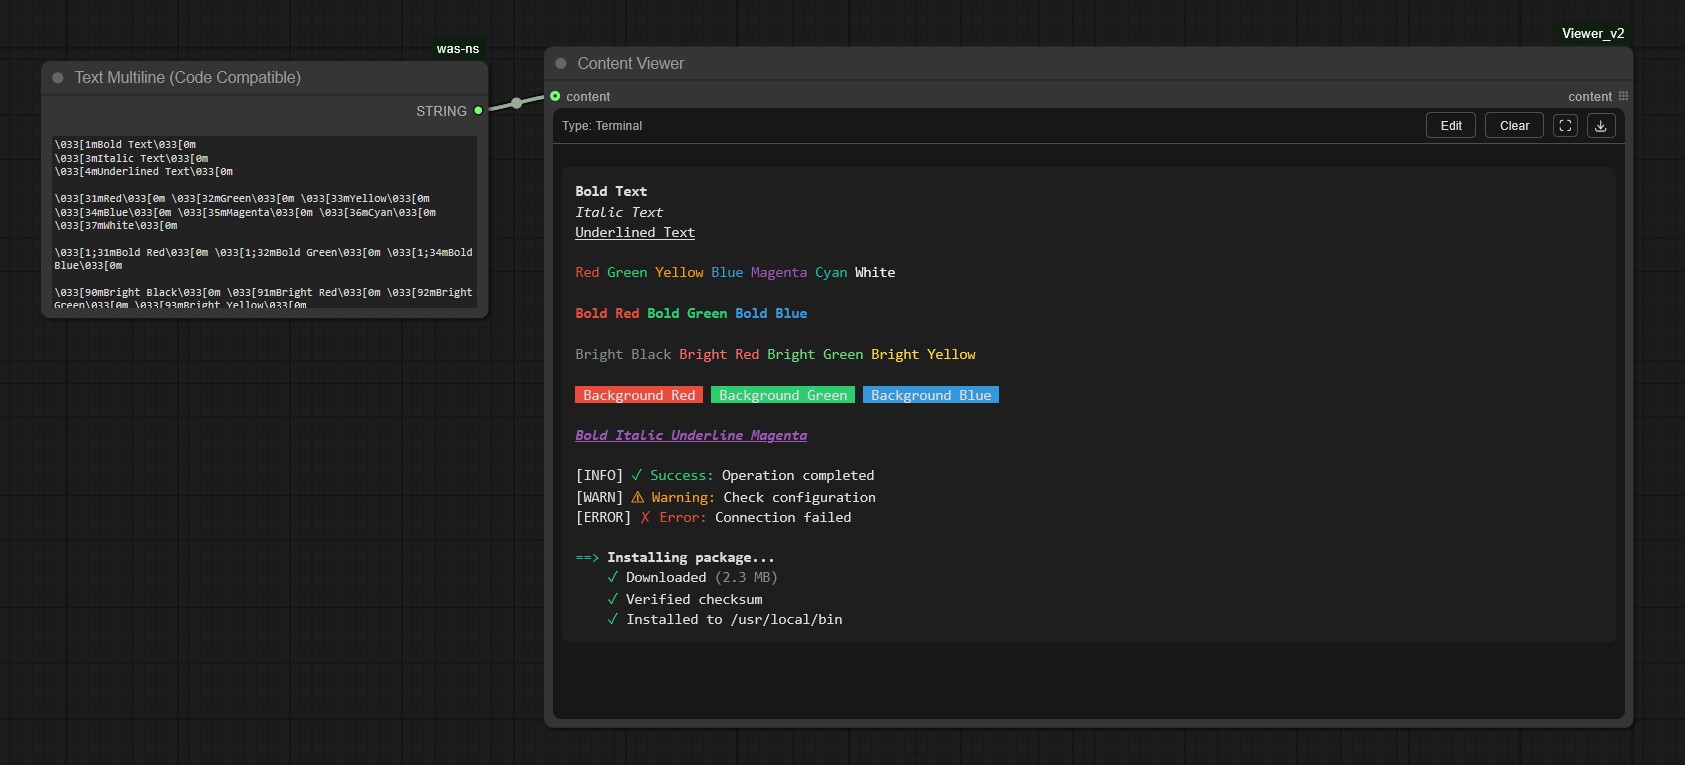Screen dimensions: 1685x765
Task: Click the Clear button
Action: pos(1514,125)
